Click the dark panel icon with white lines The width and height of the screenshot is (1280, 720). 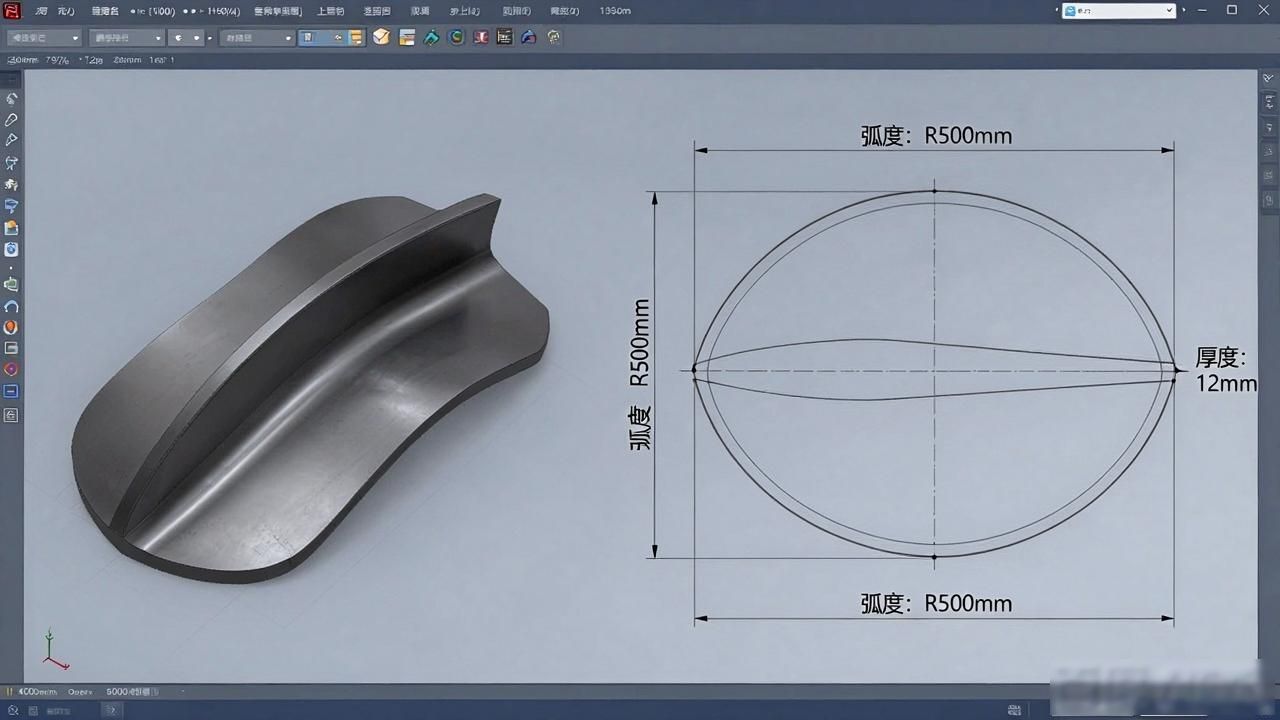pyautogui.click(x=504, y=37)
